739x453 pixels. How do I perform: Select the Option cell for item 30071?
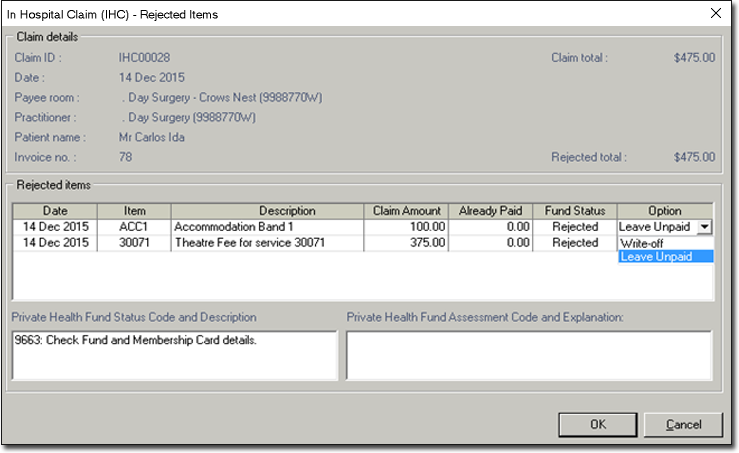(x=665, y=243)
